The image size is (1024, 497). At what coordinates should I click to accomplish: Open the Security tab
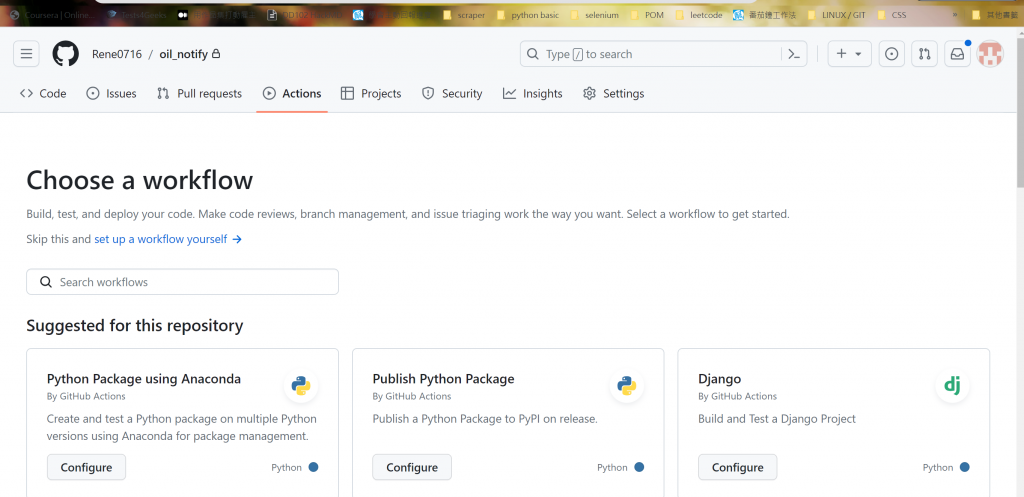[x=452, y=94]
